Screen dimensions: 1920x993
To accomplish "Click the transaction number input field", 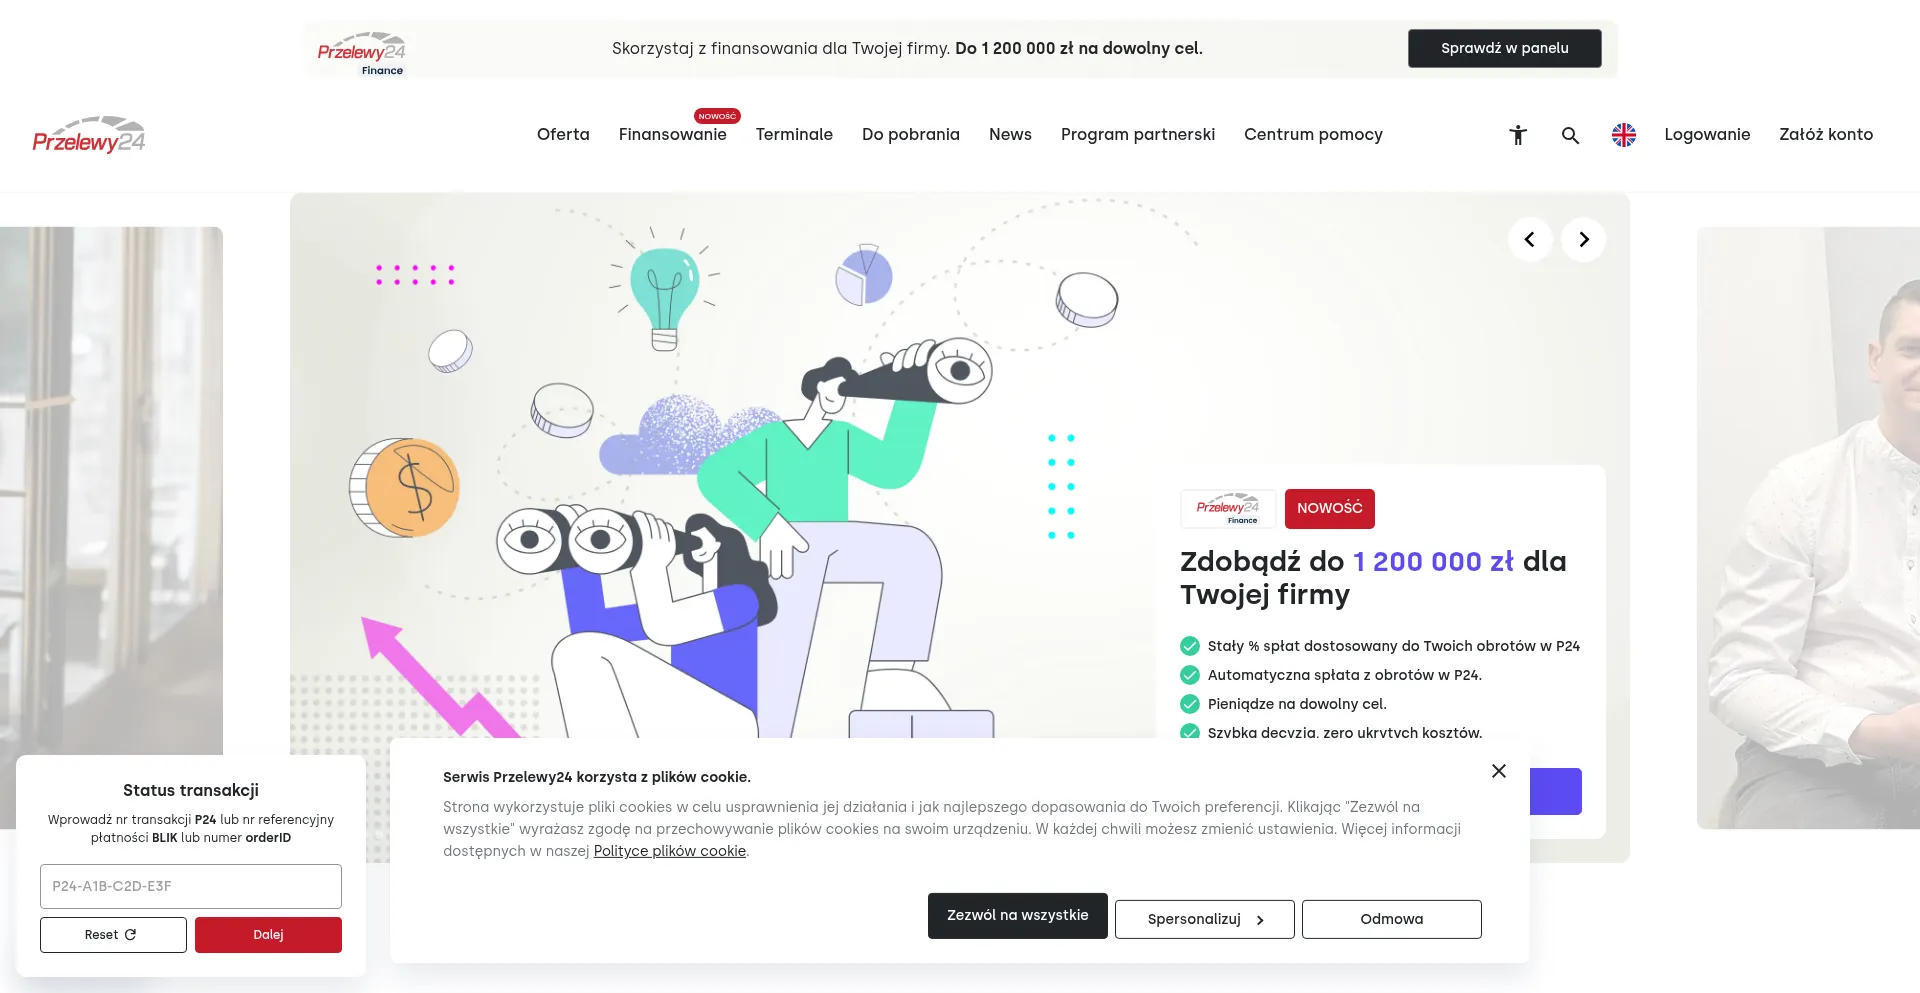I will coord(191,886).
